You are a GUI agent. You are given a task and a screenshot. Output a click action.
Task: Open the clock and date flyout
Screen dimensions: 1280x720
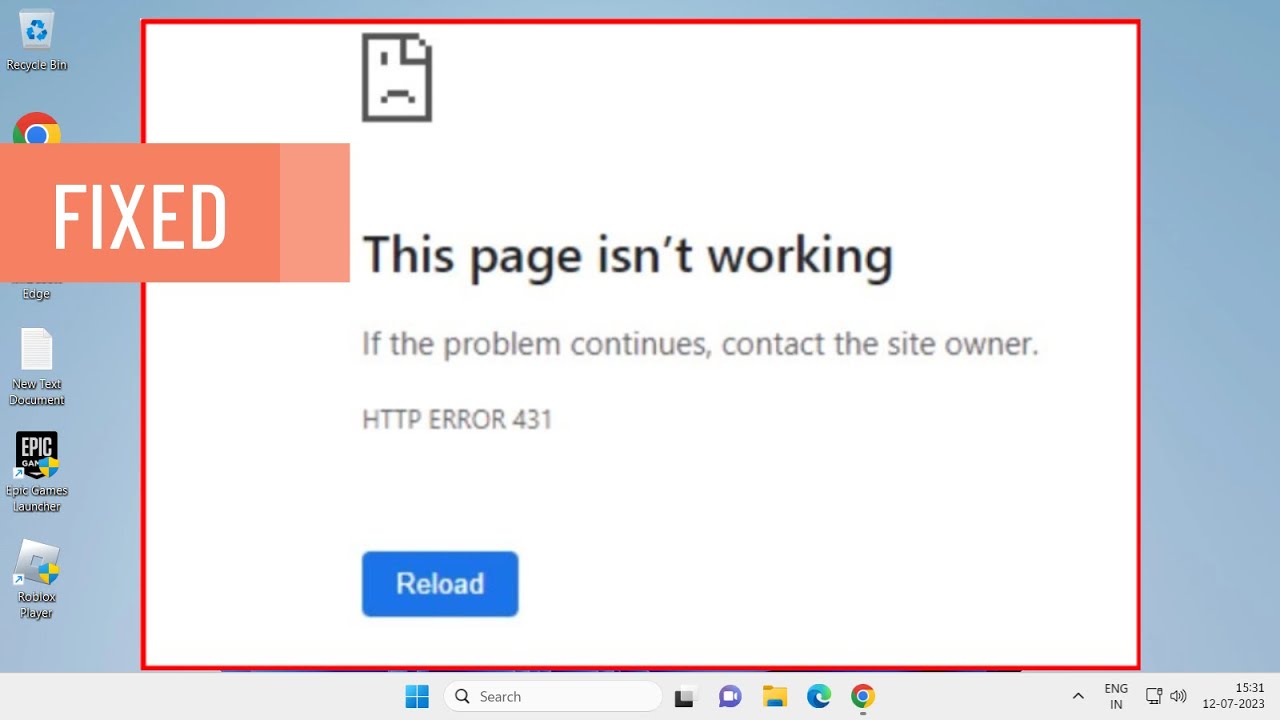pos(1234,697)
